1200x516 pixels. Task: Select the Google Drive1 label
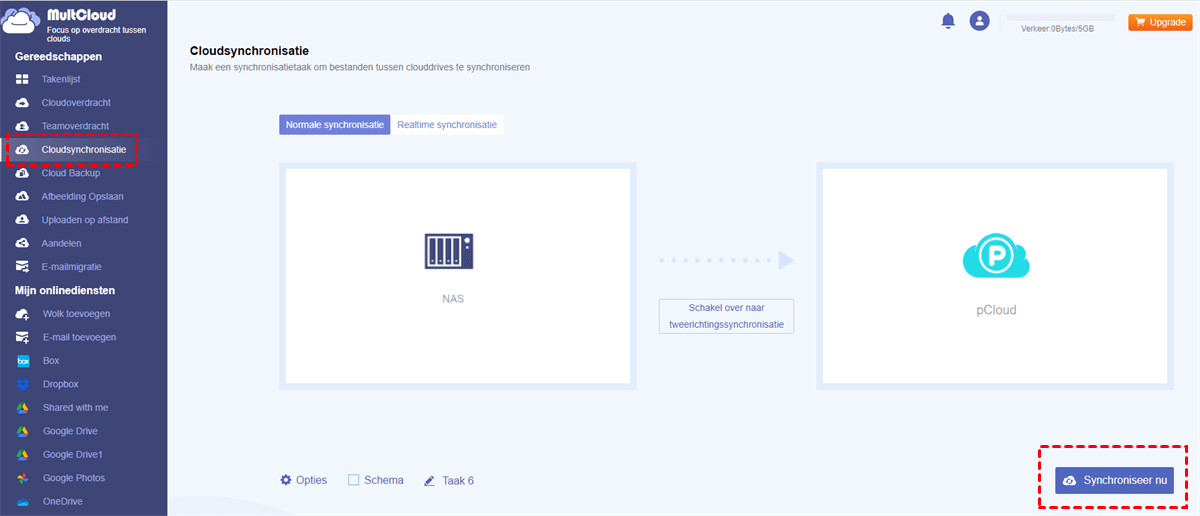(73, 455)
